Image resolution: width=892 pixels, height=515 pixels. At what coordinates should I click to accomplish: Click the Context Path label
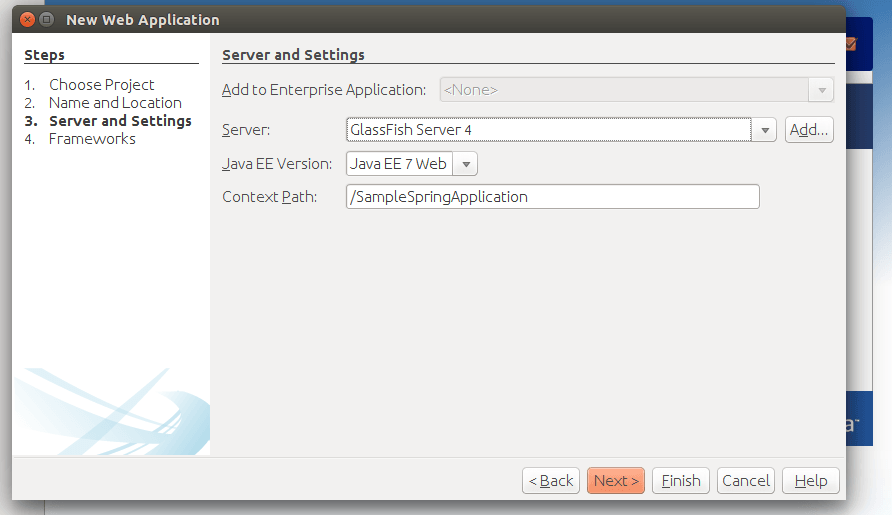pos(270,197)
